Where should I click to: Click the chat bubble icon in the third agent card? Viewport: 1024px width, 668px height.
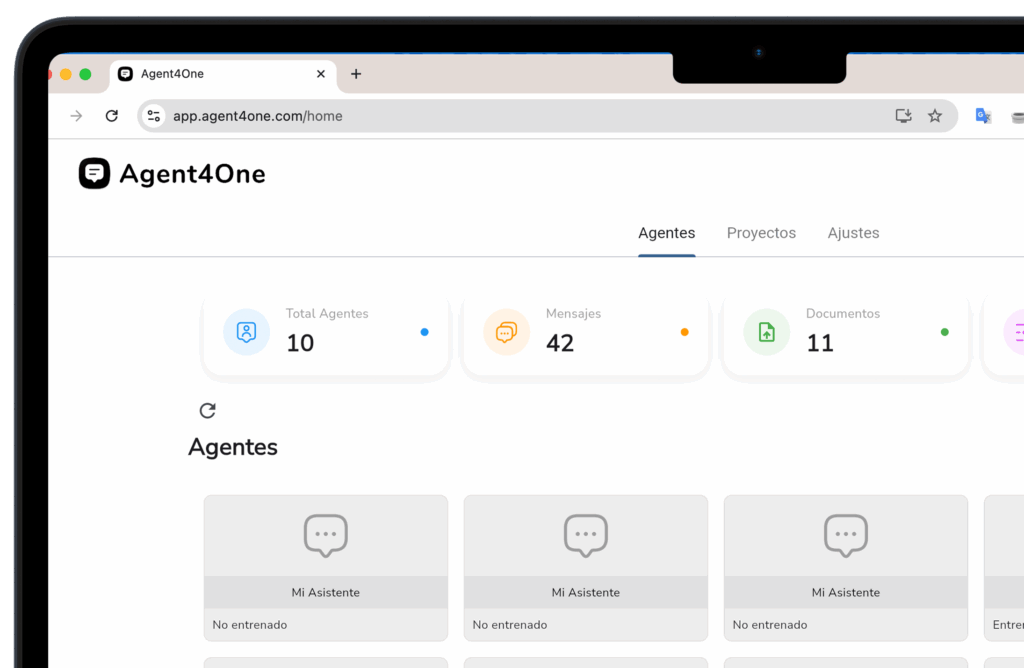coord(846,535)
